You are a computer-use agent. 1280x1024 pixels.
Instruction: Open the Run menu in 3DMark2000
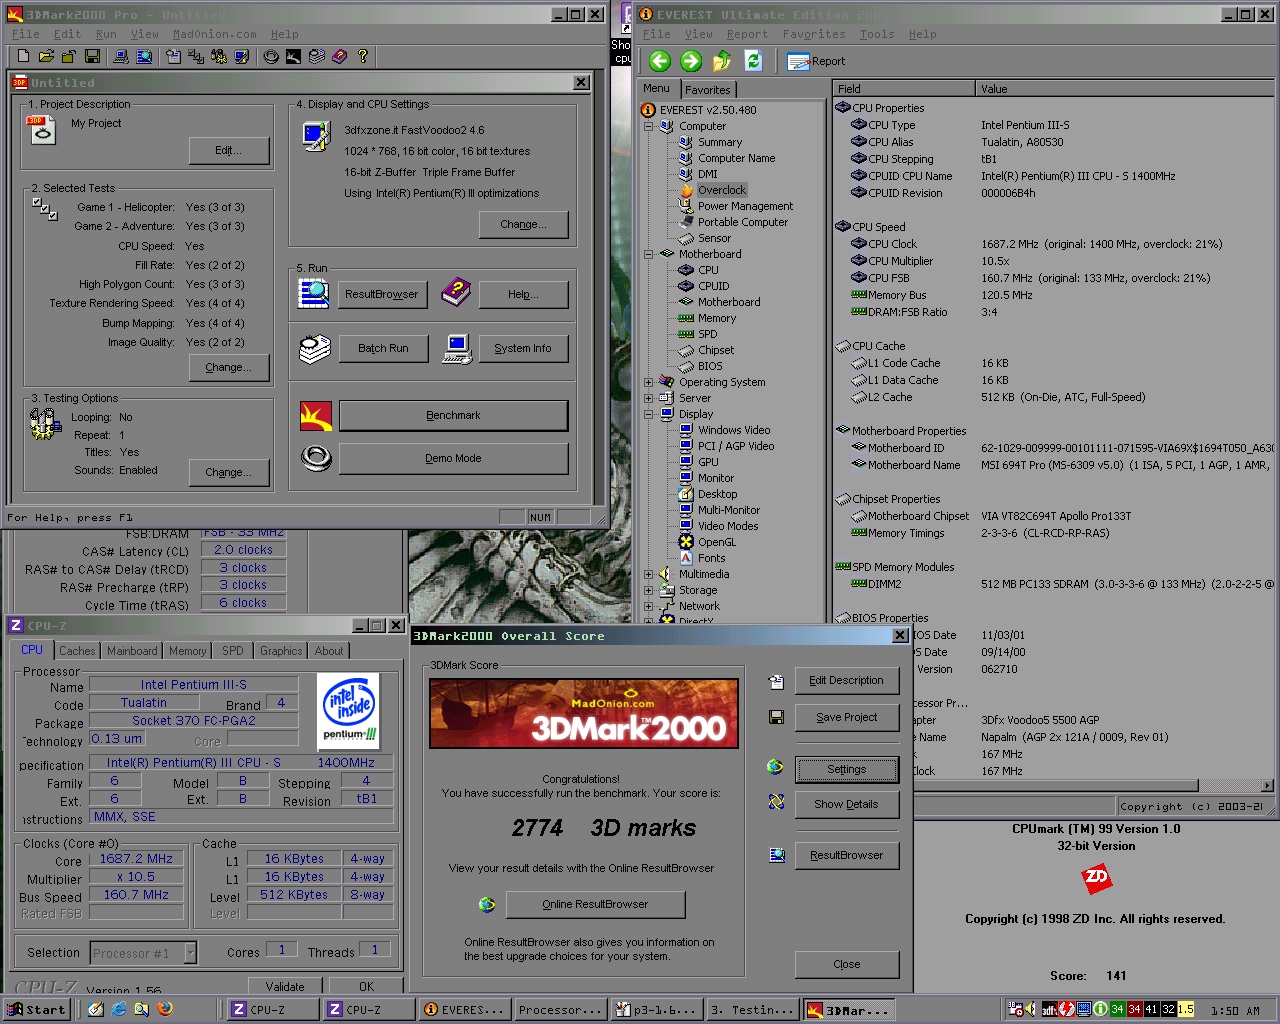pyautogui.click(x=106, y=33)
